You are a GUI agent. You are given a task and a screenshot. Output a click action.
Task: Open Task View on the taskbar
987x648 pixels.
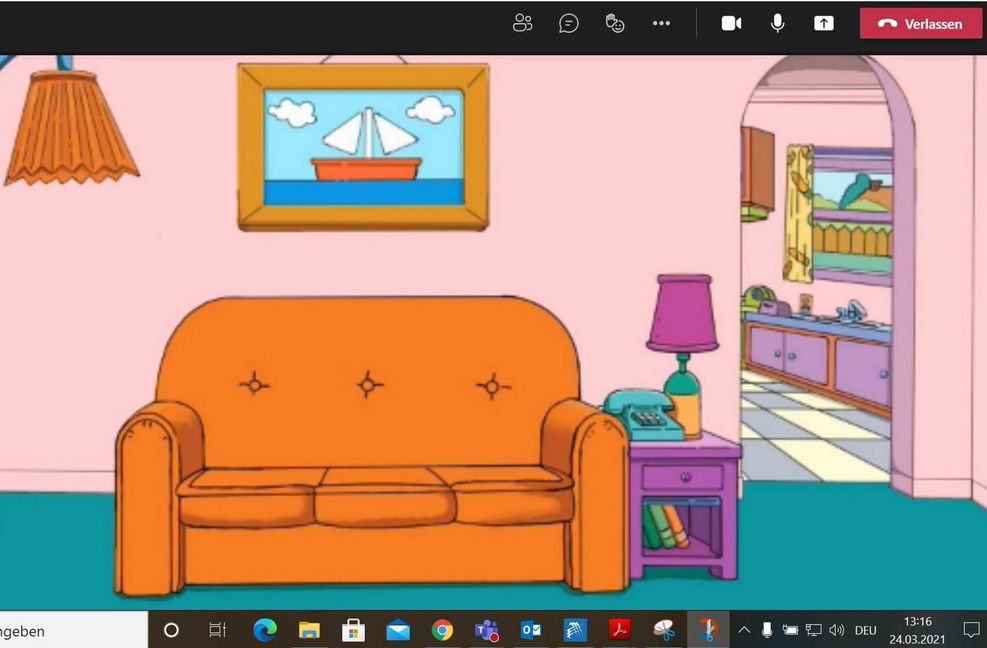point(217,630)
